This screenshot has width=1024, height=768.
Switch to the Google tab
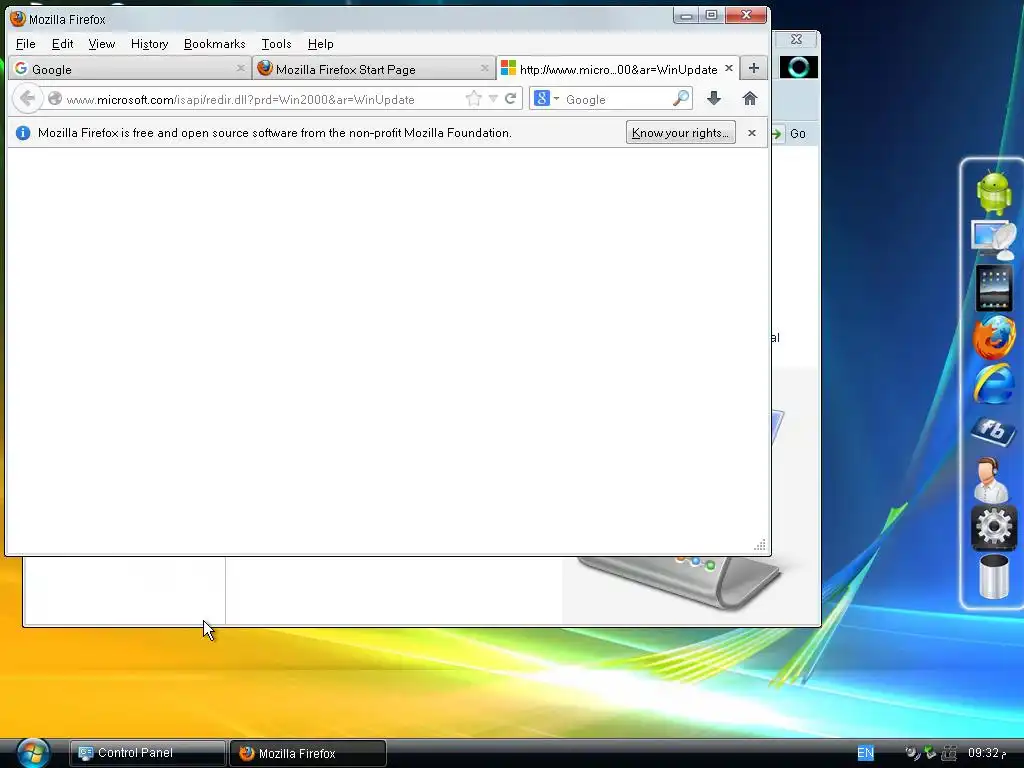point(130,69)
